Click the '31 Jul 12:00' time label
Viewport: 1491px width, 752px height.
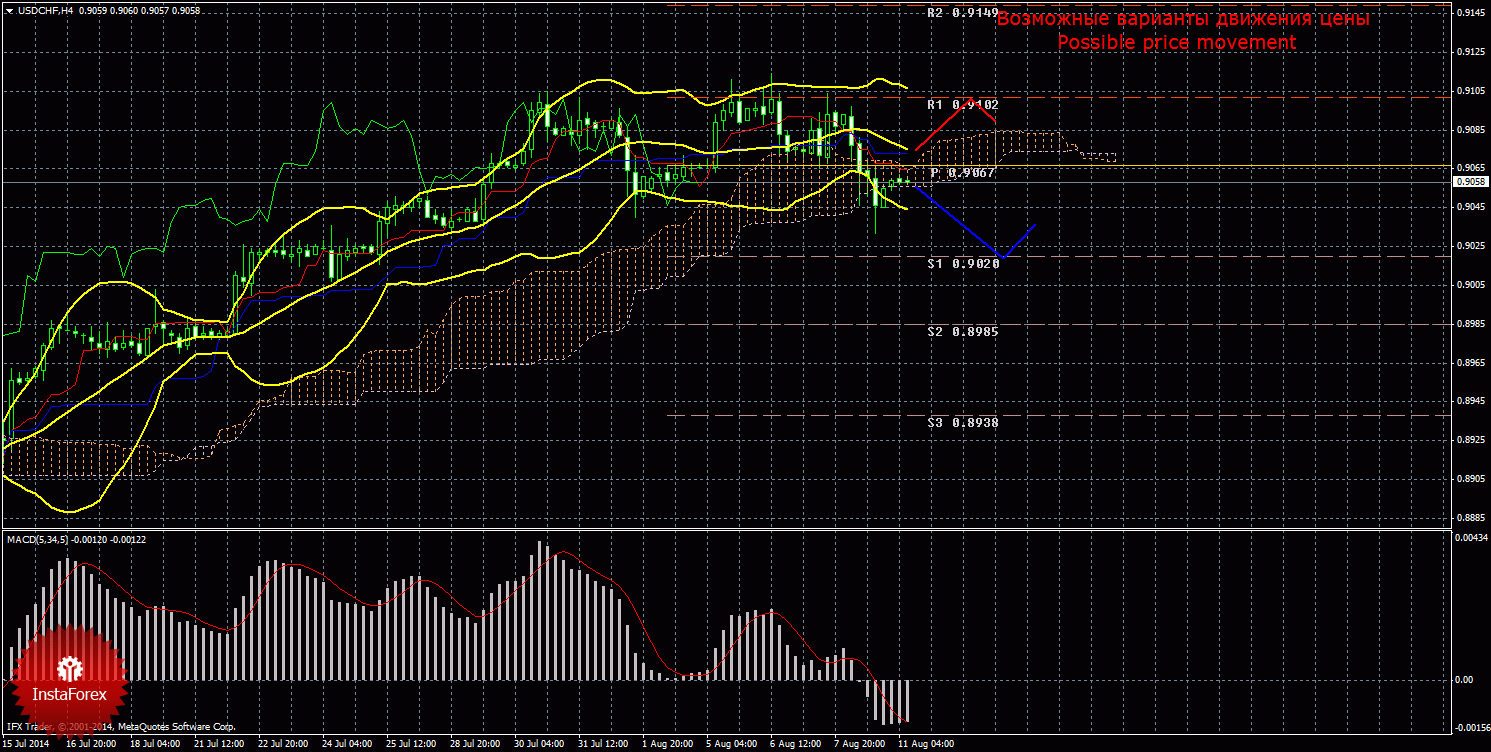coord(604,744)
